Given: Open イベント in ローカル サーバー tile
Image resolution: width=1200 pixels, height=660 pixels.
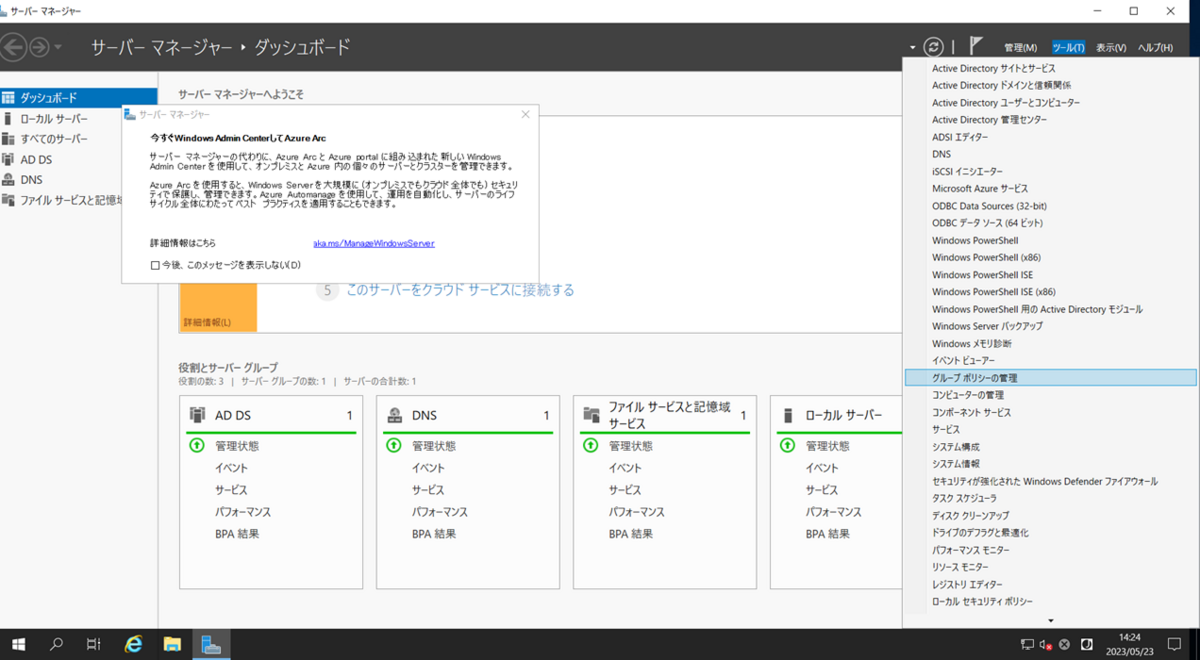Looking at the screenshot, I should pyautogui.click(x=822, y=468).
